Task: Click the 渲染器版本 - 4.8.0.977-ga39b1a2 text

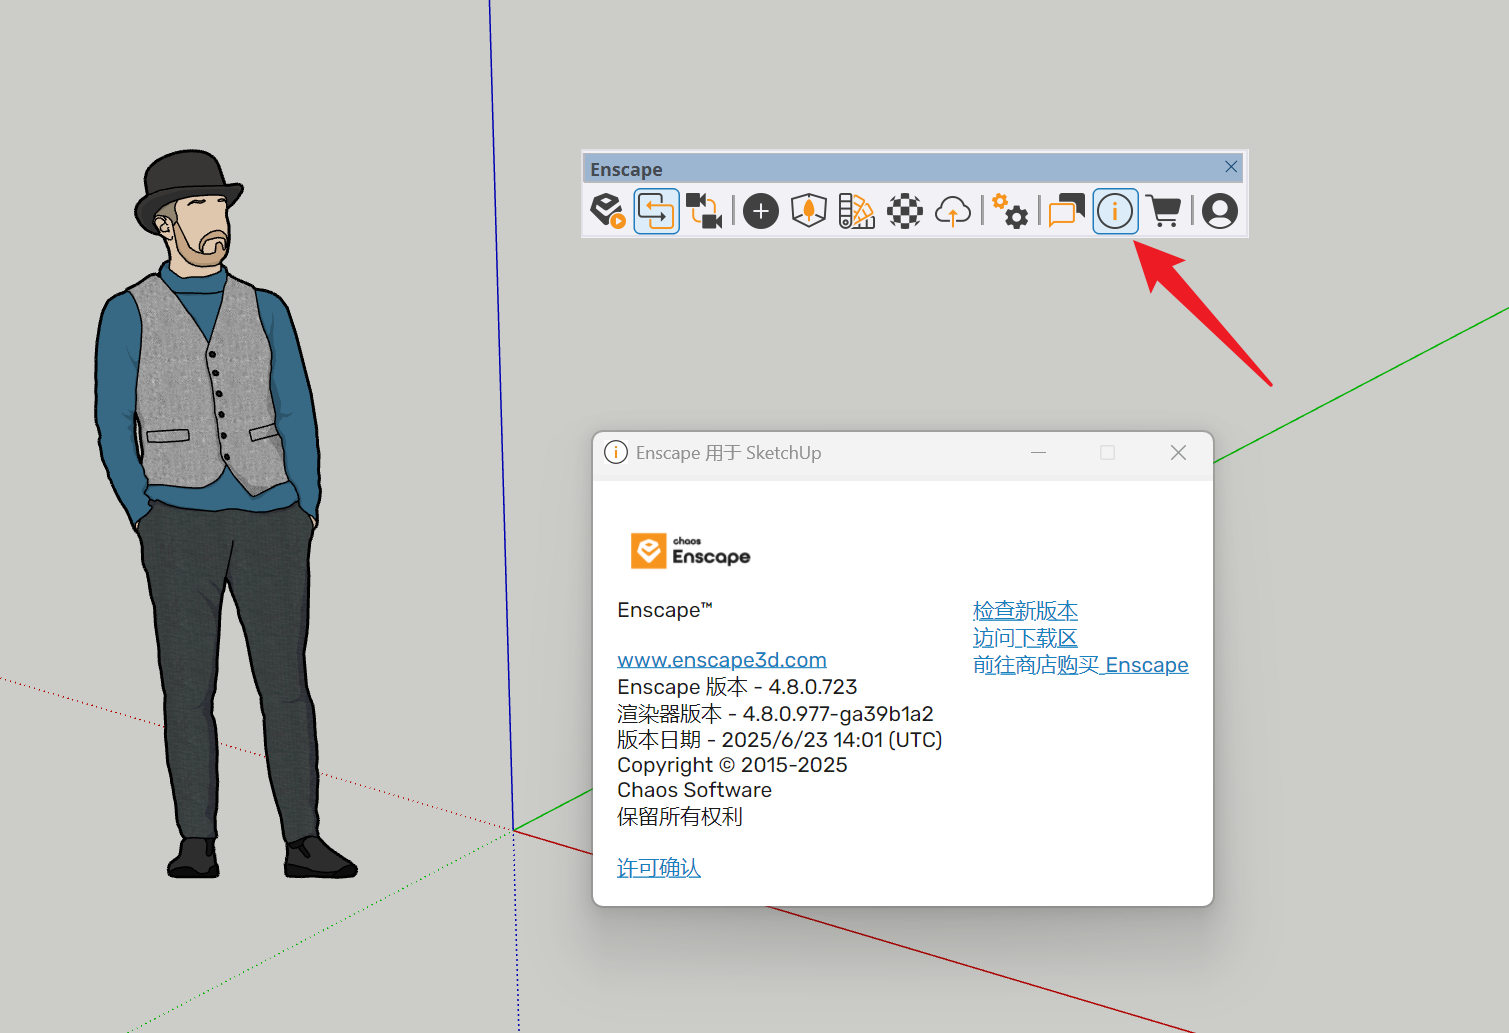Action: [x=775, y=714]
